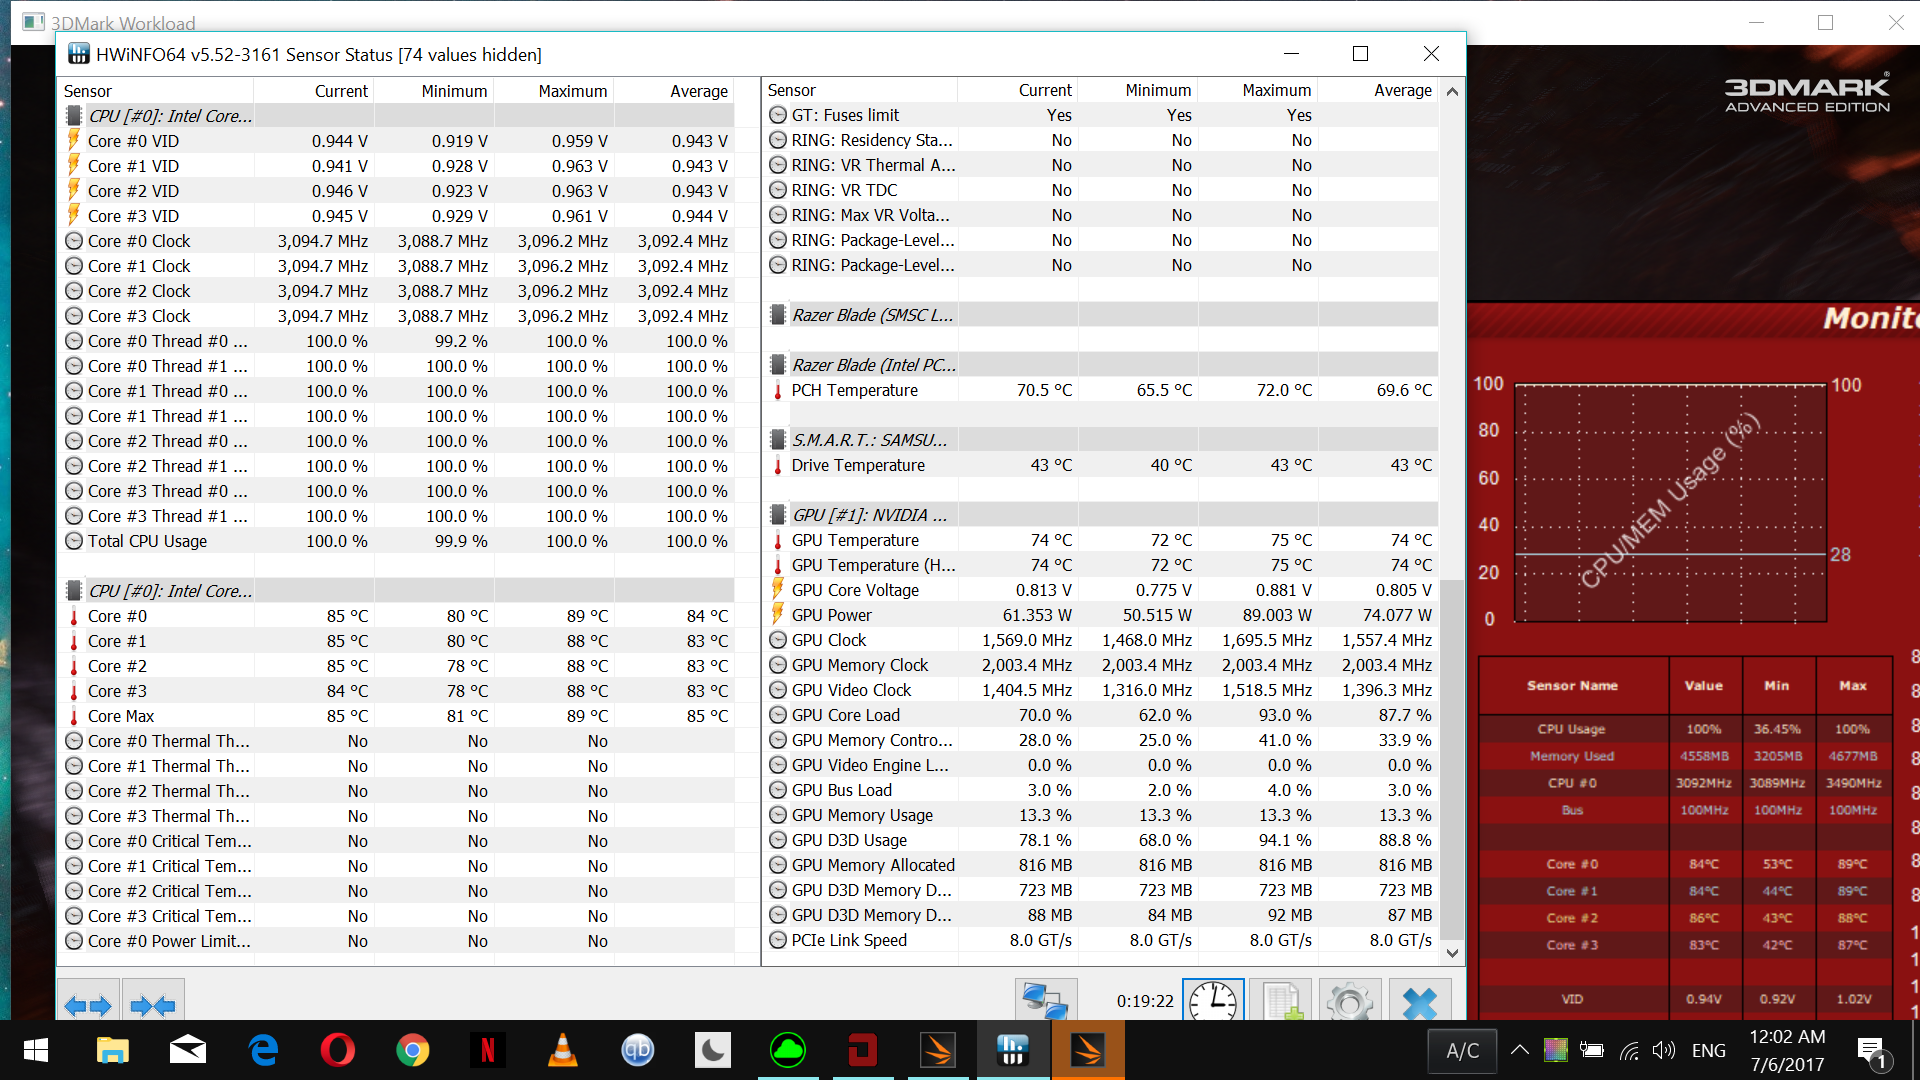The height and width of the screenshot is (1080, 1920).
Task: Start logging with the log file icon
Action: tap(1281, 1001)
